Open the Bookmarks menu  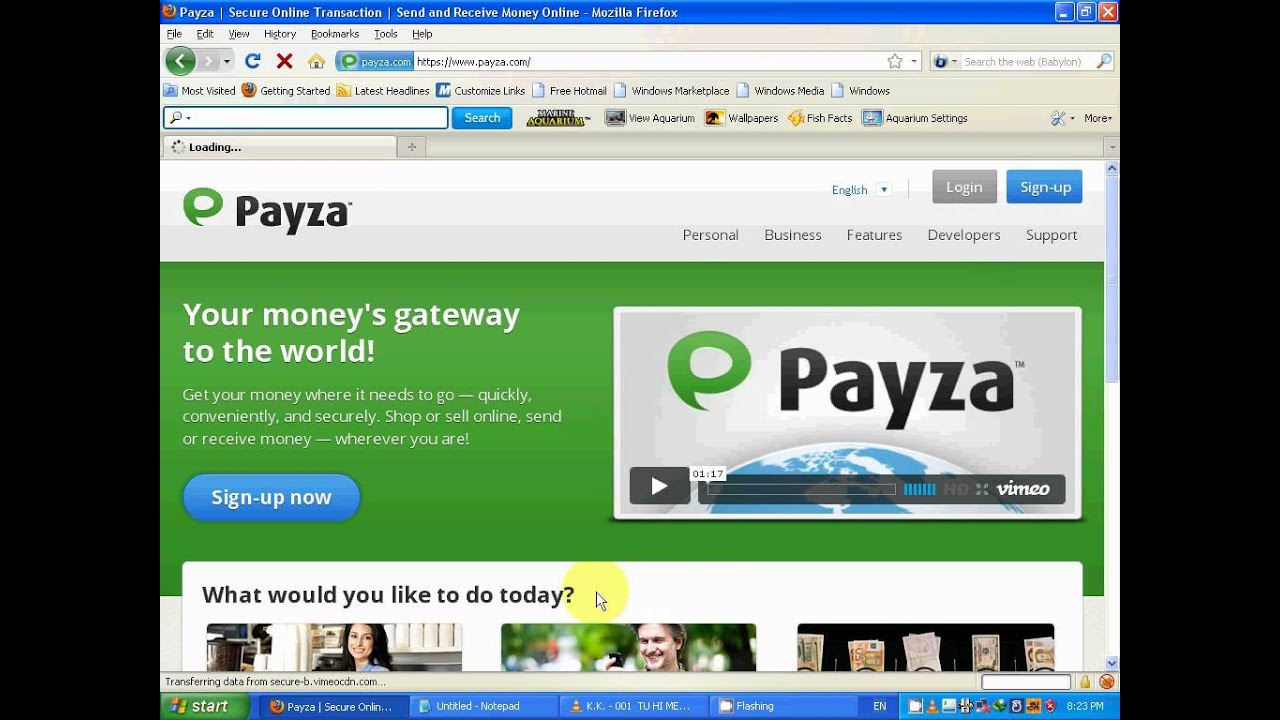(335, 34)
